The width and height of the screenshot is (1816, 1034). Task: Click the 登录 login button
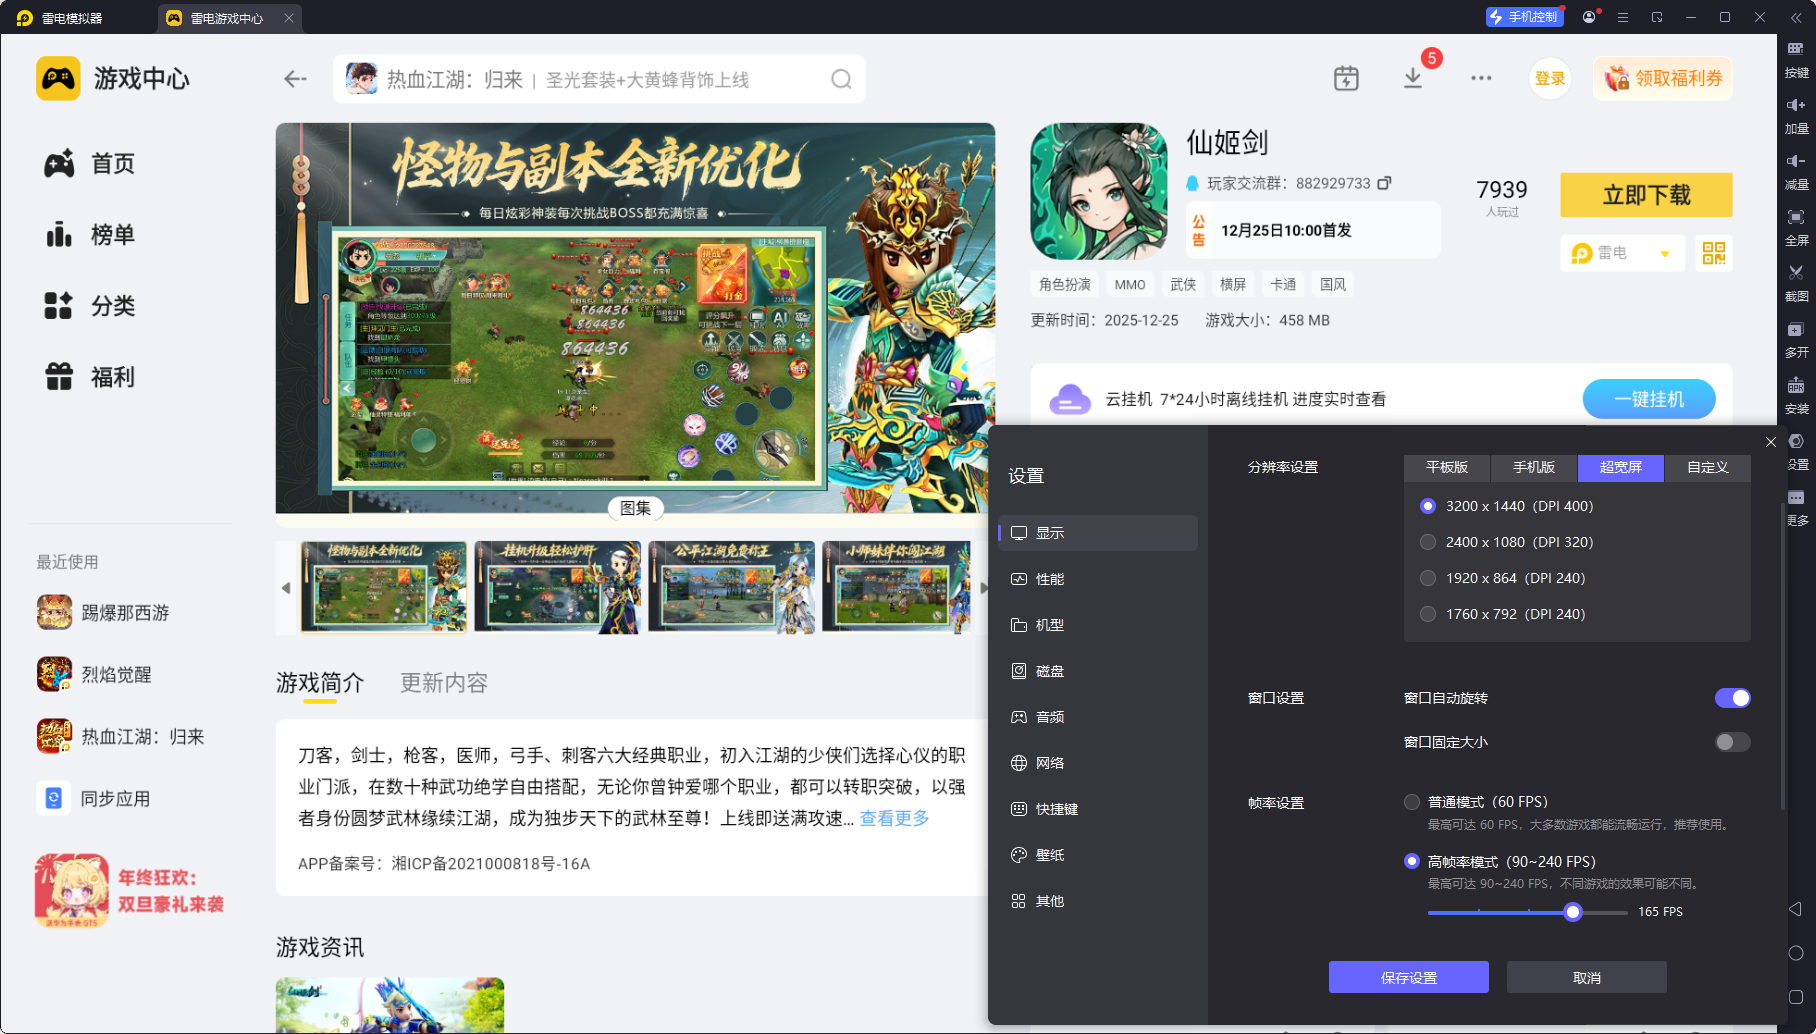tap(1550, 78)
